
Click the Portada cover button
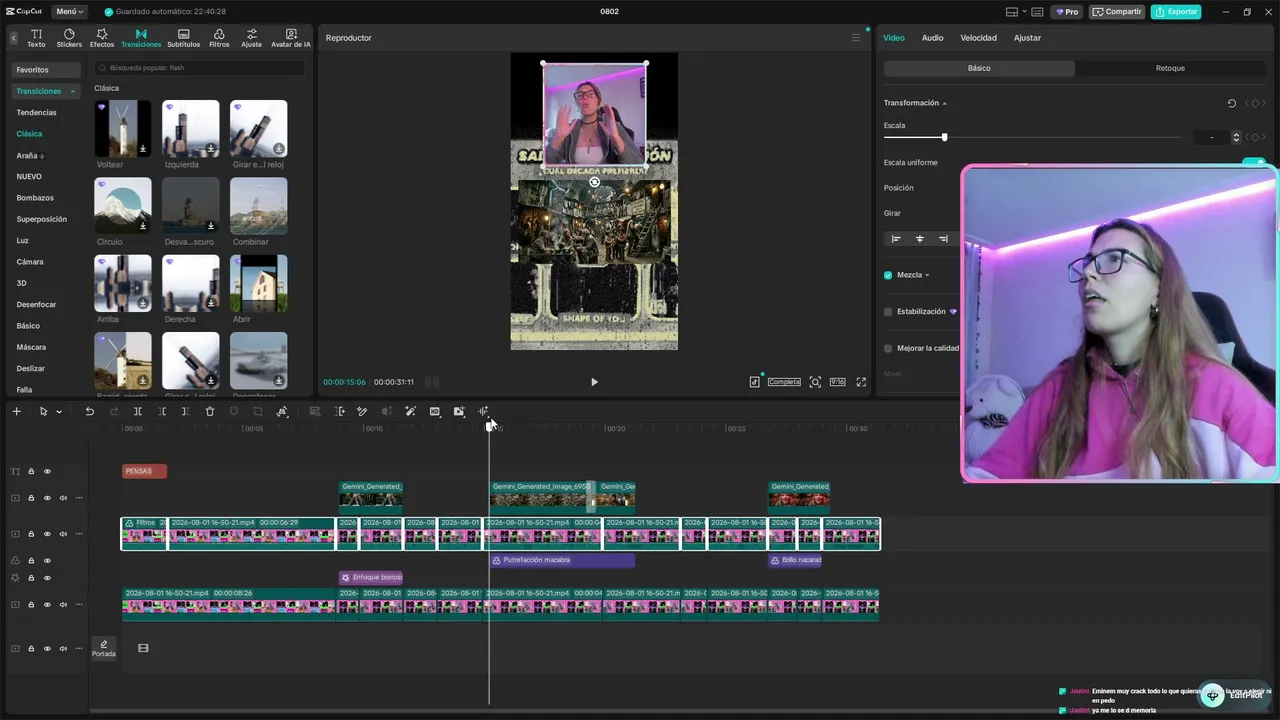[x=104, y=648]
